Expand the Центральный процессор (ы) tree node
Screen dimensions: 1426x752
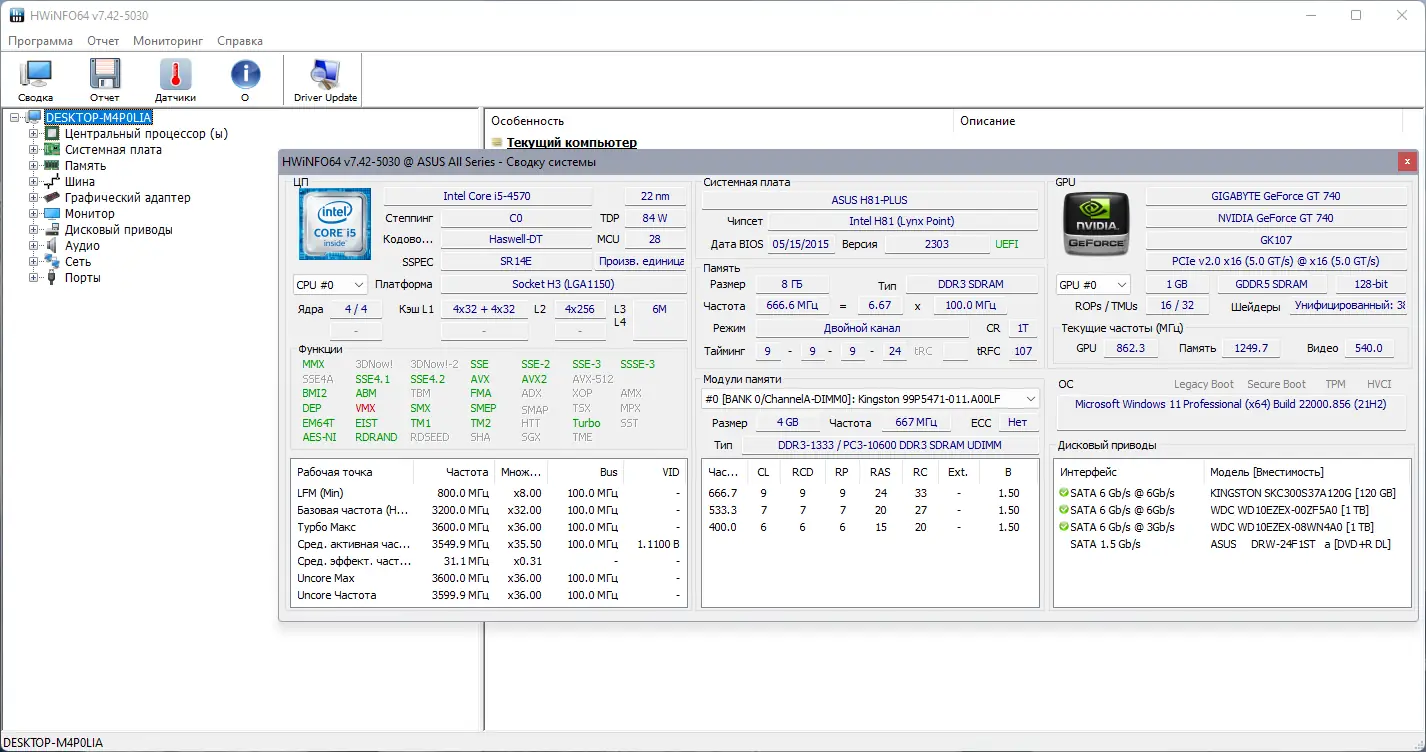pos(33,133)
